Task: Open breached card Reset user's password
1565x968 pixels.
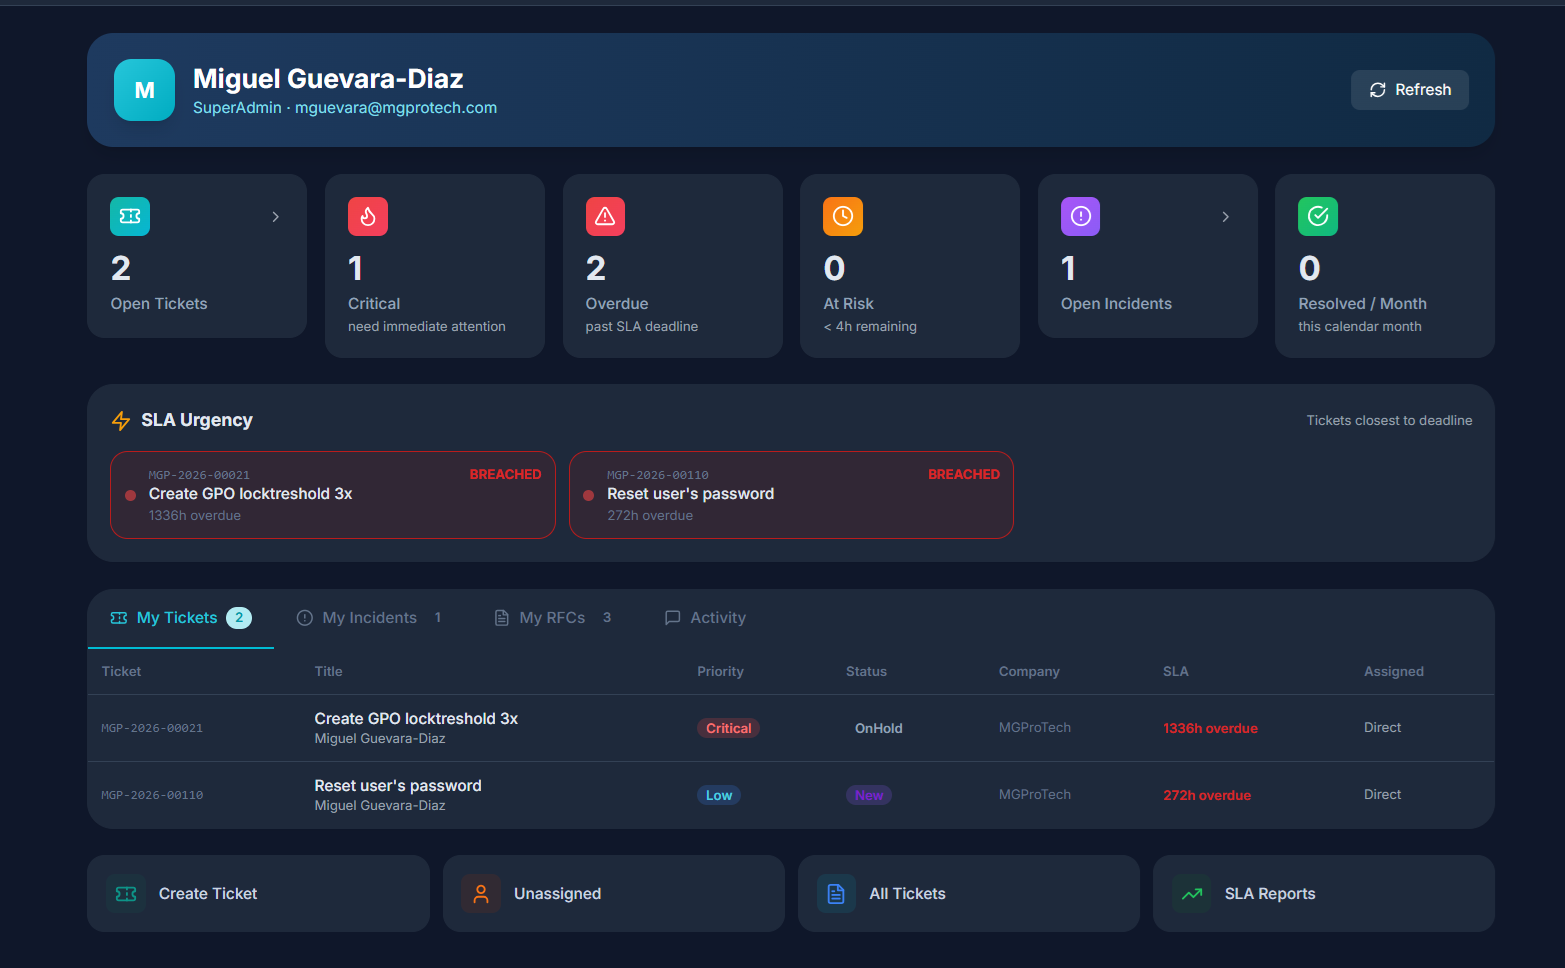Action: click(791, 495)
